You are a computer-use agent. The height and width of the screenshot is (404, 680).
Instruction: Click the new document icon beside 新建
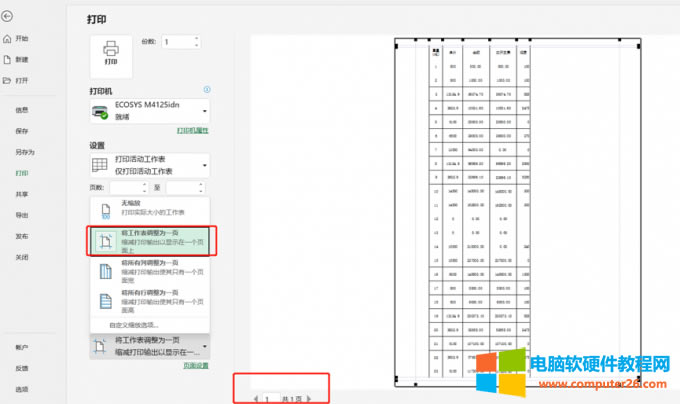click(7, 59)
